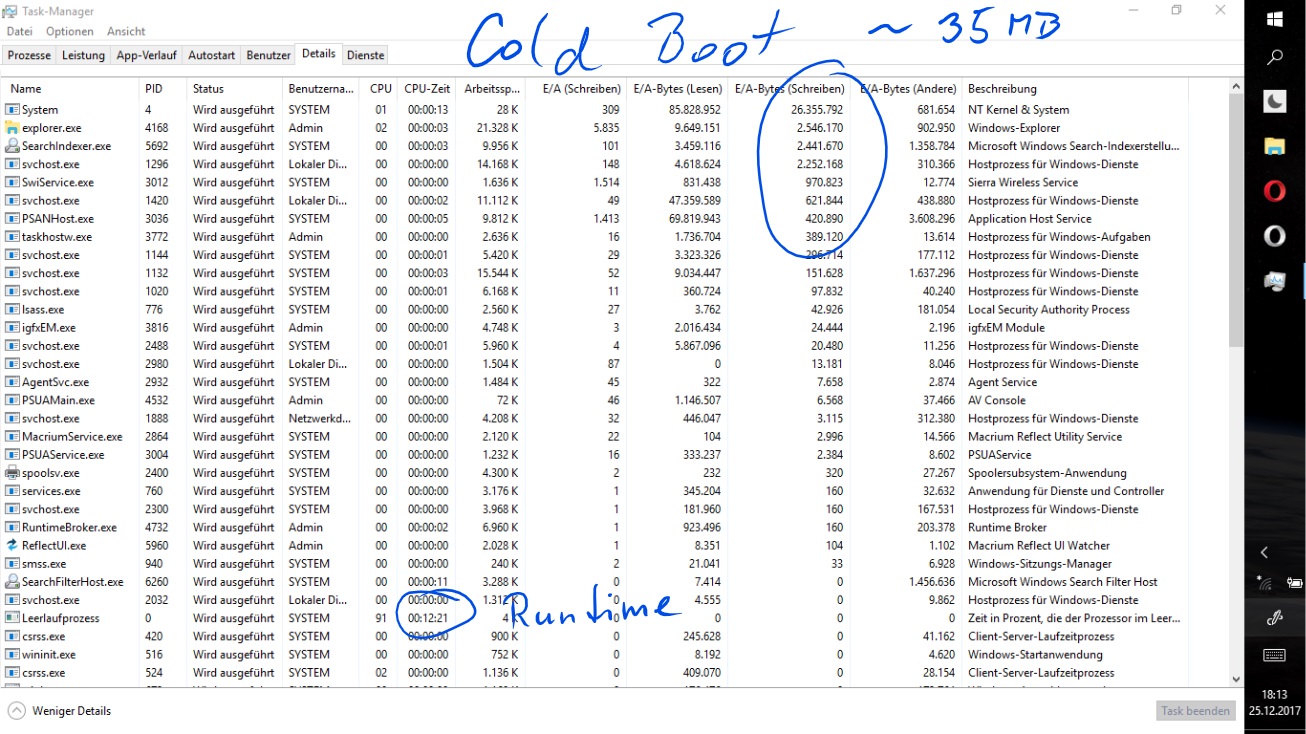Image resolution: width=1306 pixels, height=734 pixels.
Task: Click the RuntimeBroker.exe process icon
Action: (12, 527)
